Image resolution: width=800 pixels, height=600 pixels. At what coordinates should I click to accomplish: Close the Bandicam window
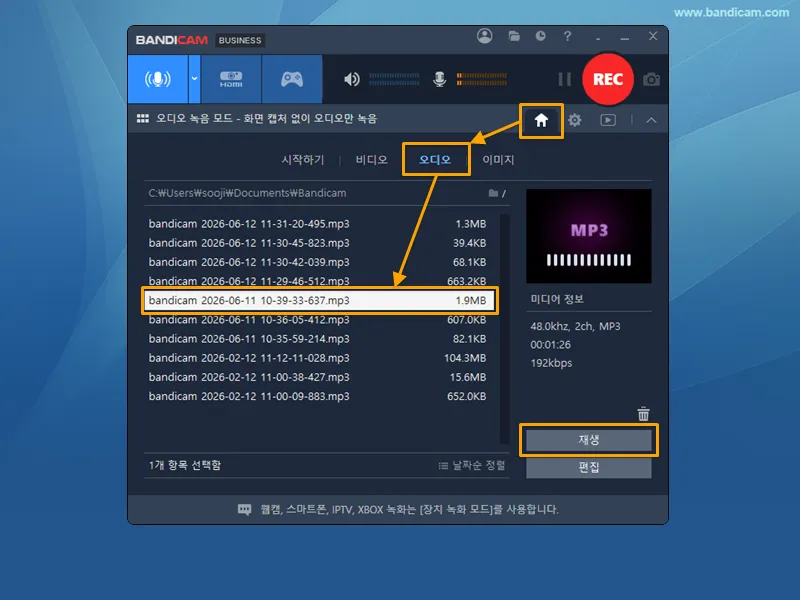[653, 36]
